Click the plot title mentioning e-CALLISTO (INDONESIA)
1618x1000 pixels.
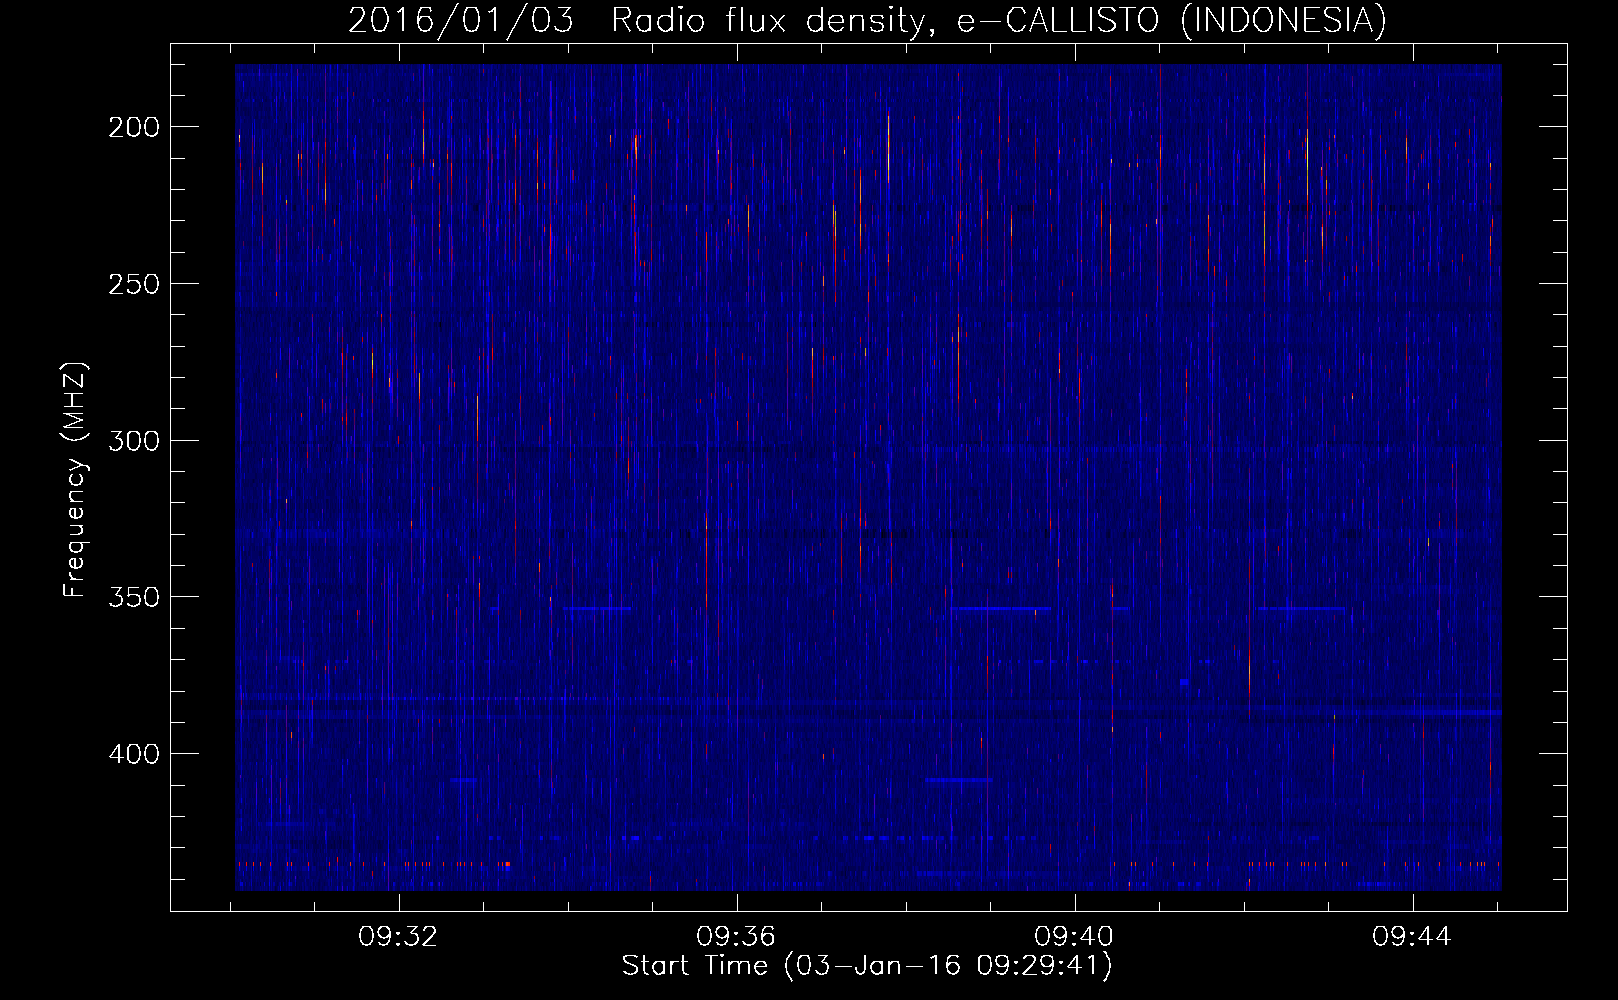click(867, 20)
